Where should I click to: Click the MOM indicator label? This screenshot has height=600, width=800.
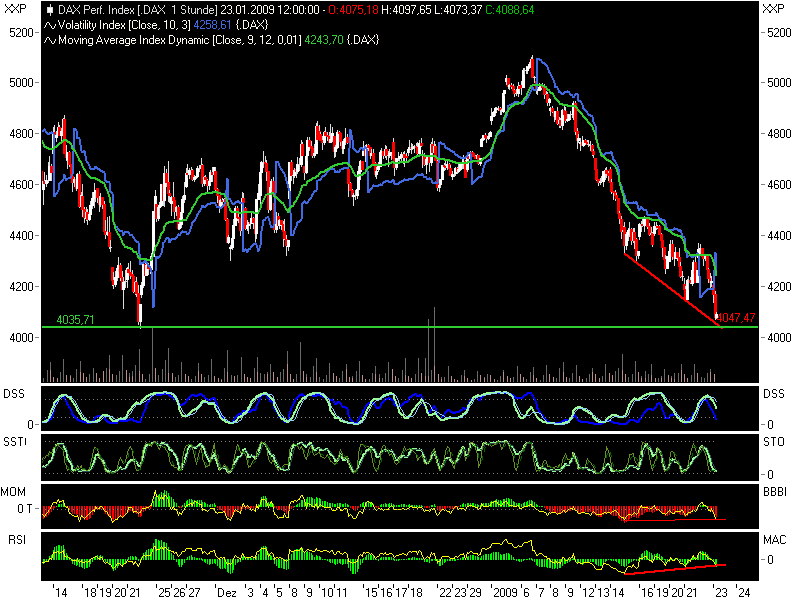[13, 489]
